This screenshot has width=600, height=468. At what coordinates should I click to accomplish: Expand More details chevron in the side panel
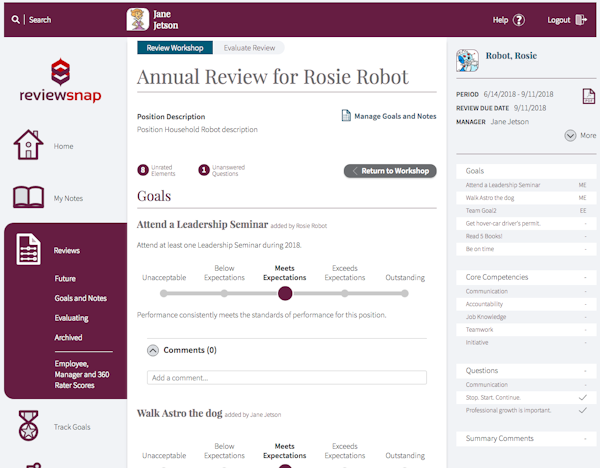[x=570, y=135]
